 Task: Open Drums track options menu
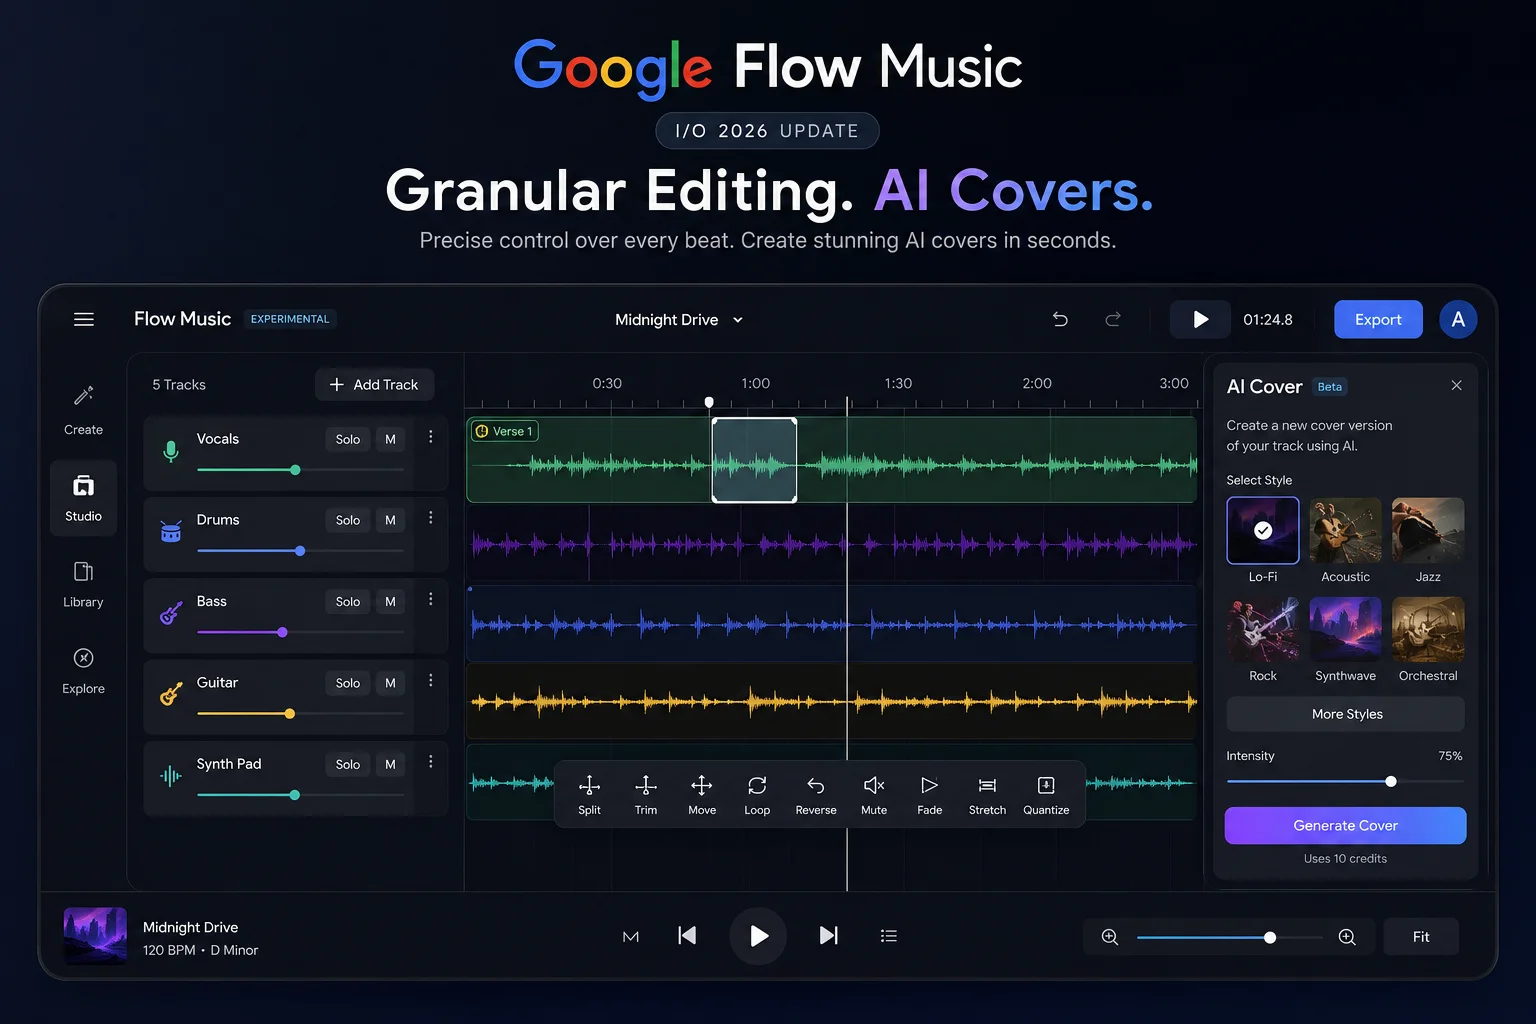click(x=431, y=518)
